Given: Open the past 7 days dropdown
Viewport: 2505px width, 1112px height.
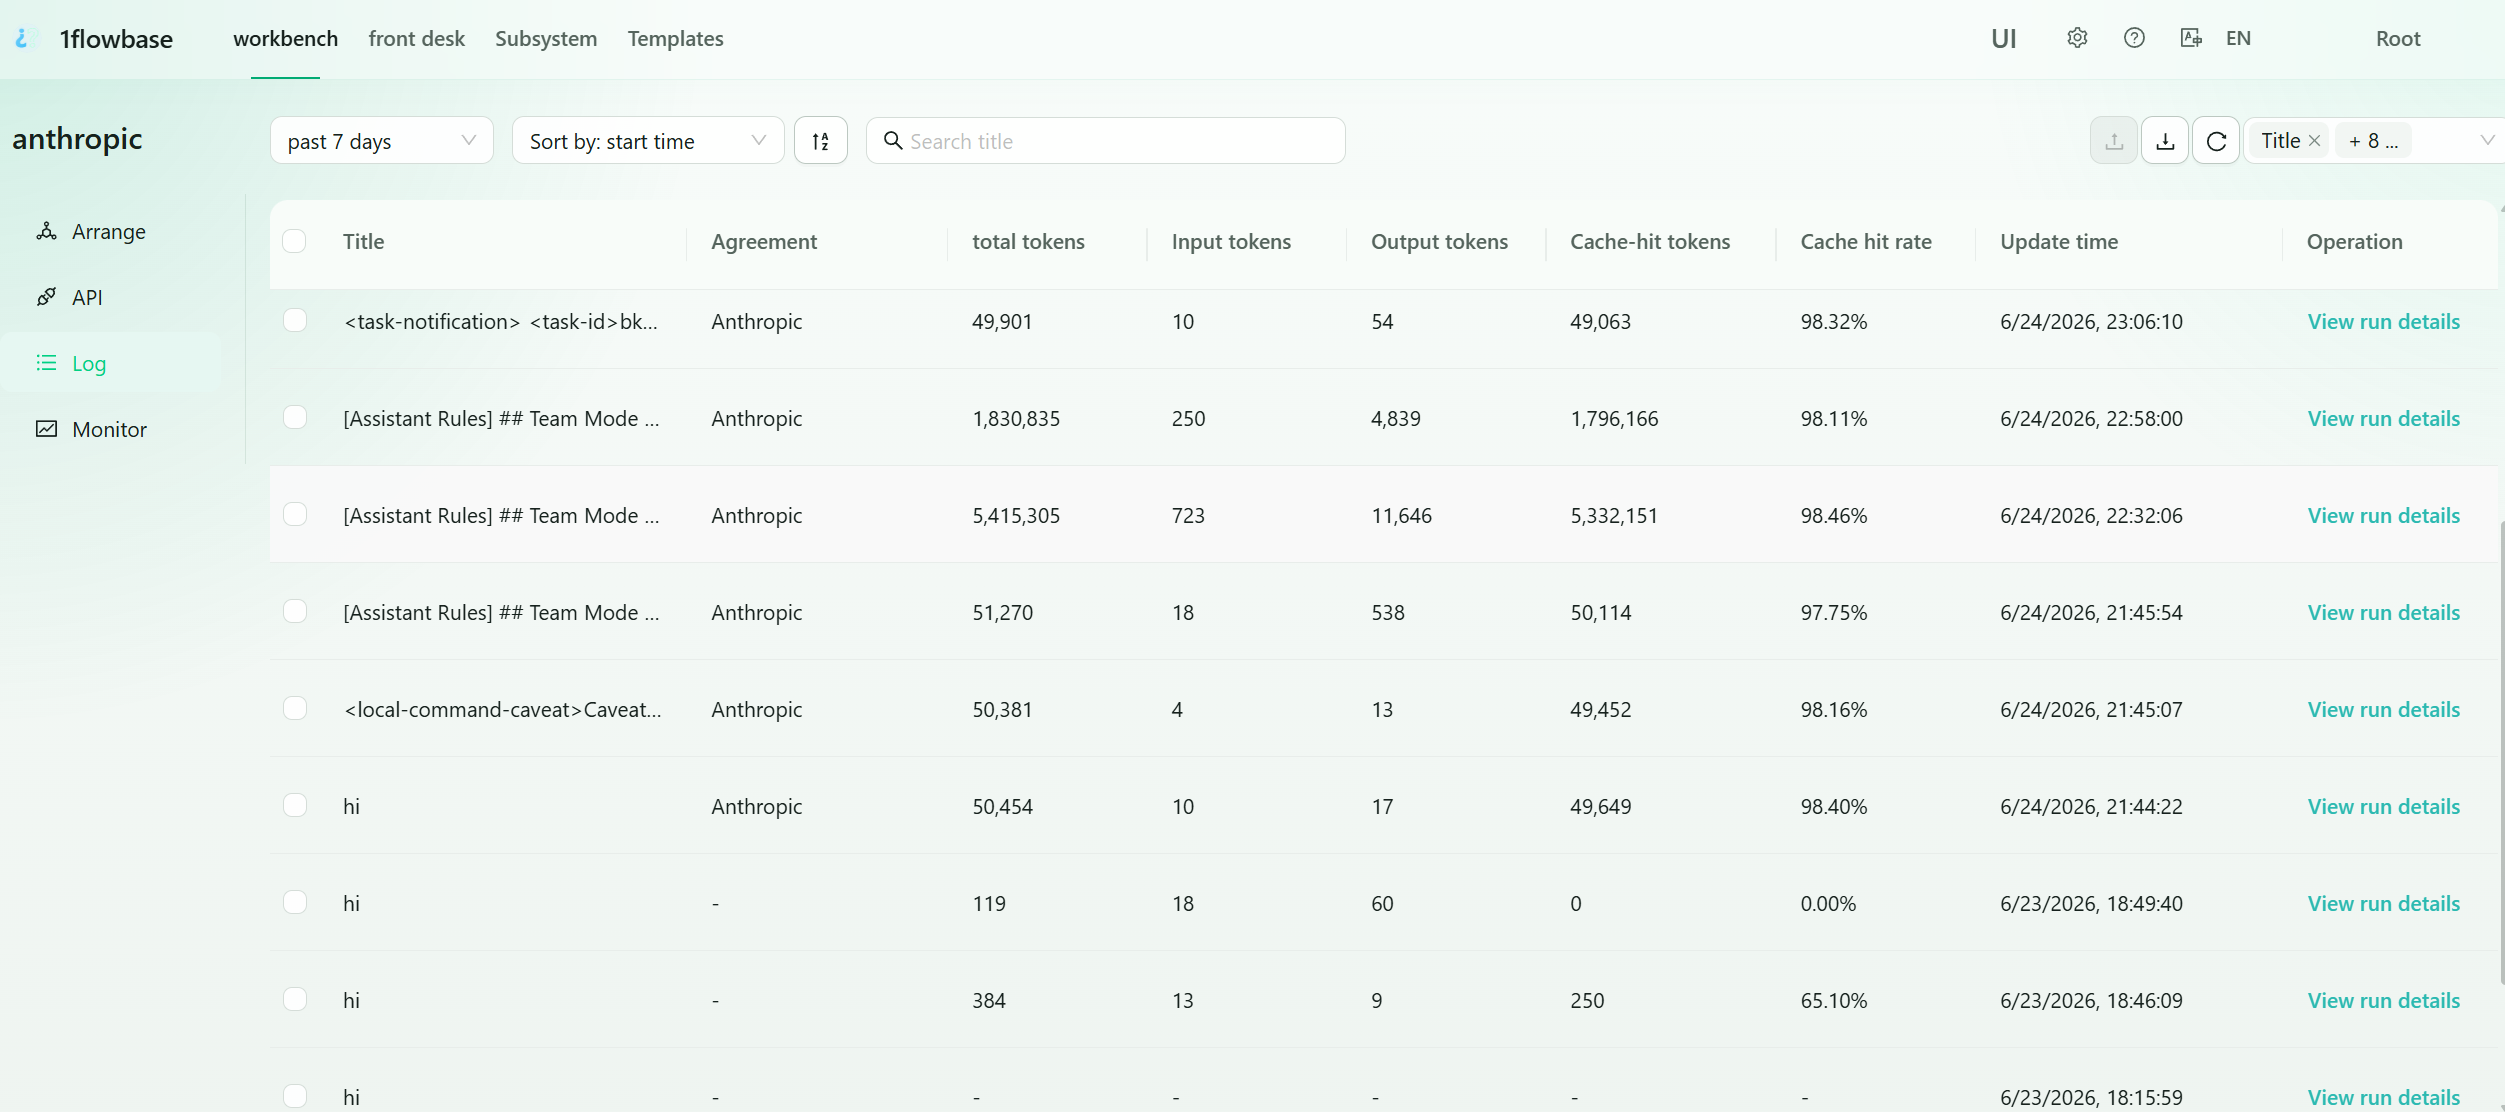Looking at the screenshot, I should 381,141.
